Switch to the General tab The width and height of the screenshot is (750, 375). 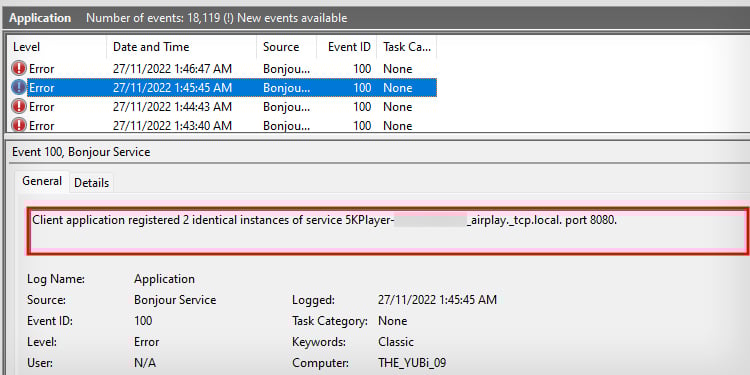pos(42,181)
